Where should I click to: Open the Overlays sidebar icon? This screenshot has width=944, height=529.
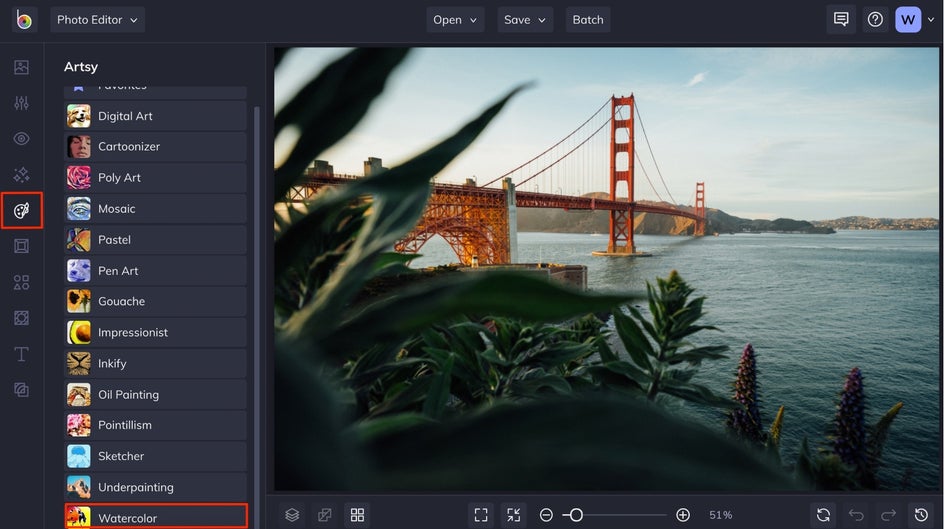(x=22, y=318)
